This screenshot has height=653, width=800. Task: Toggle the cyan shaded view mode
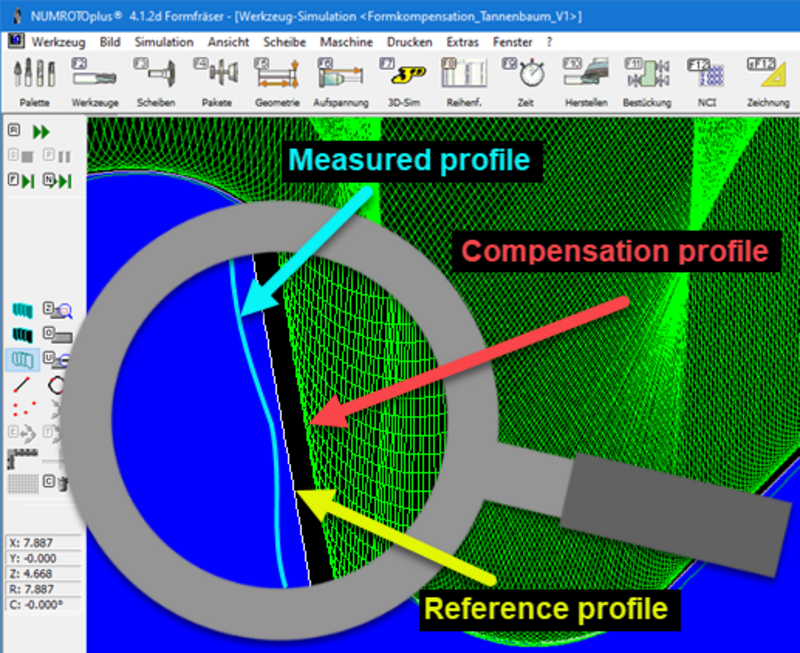[21, 309]
